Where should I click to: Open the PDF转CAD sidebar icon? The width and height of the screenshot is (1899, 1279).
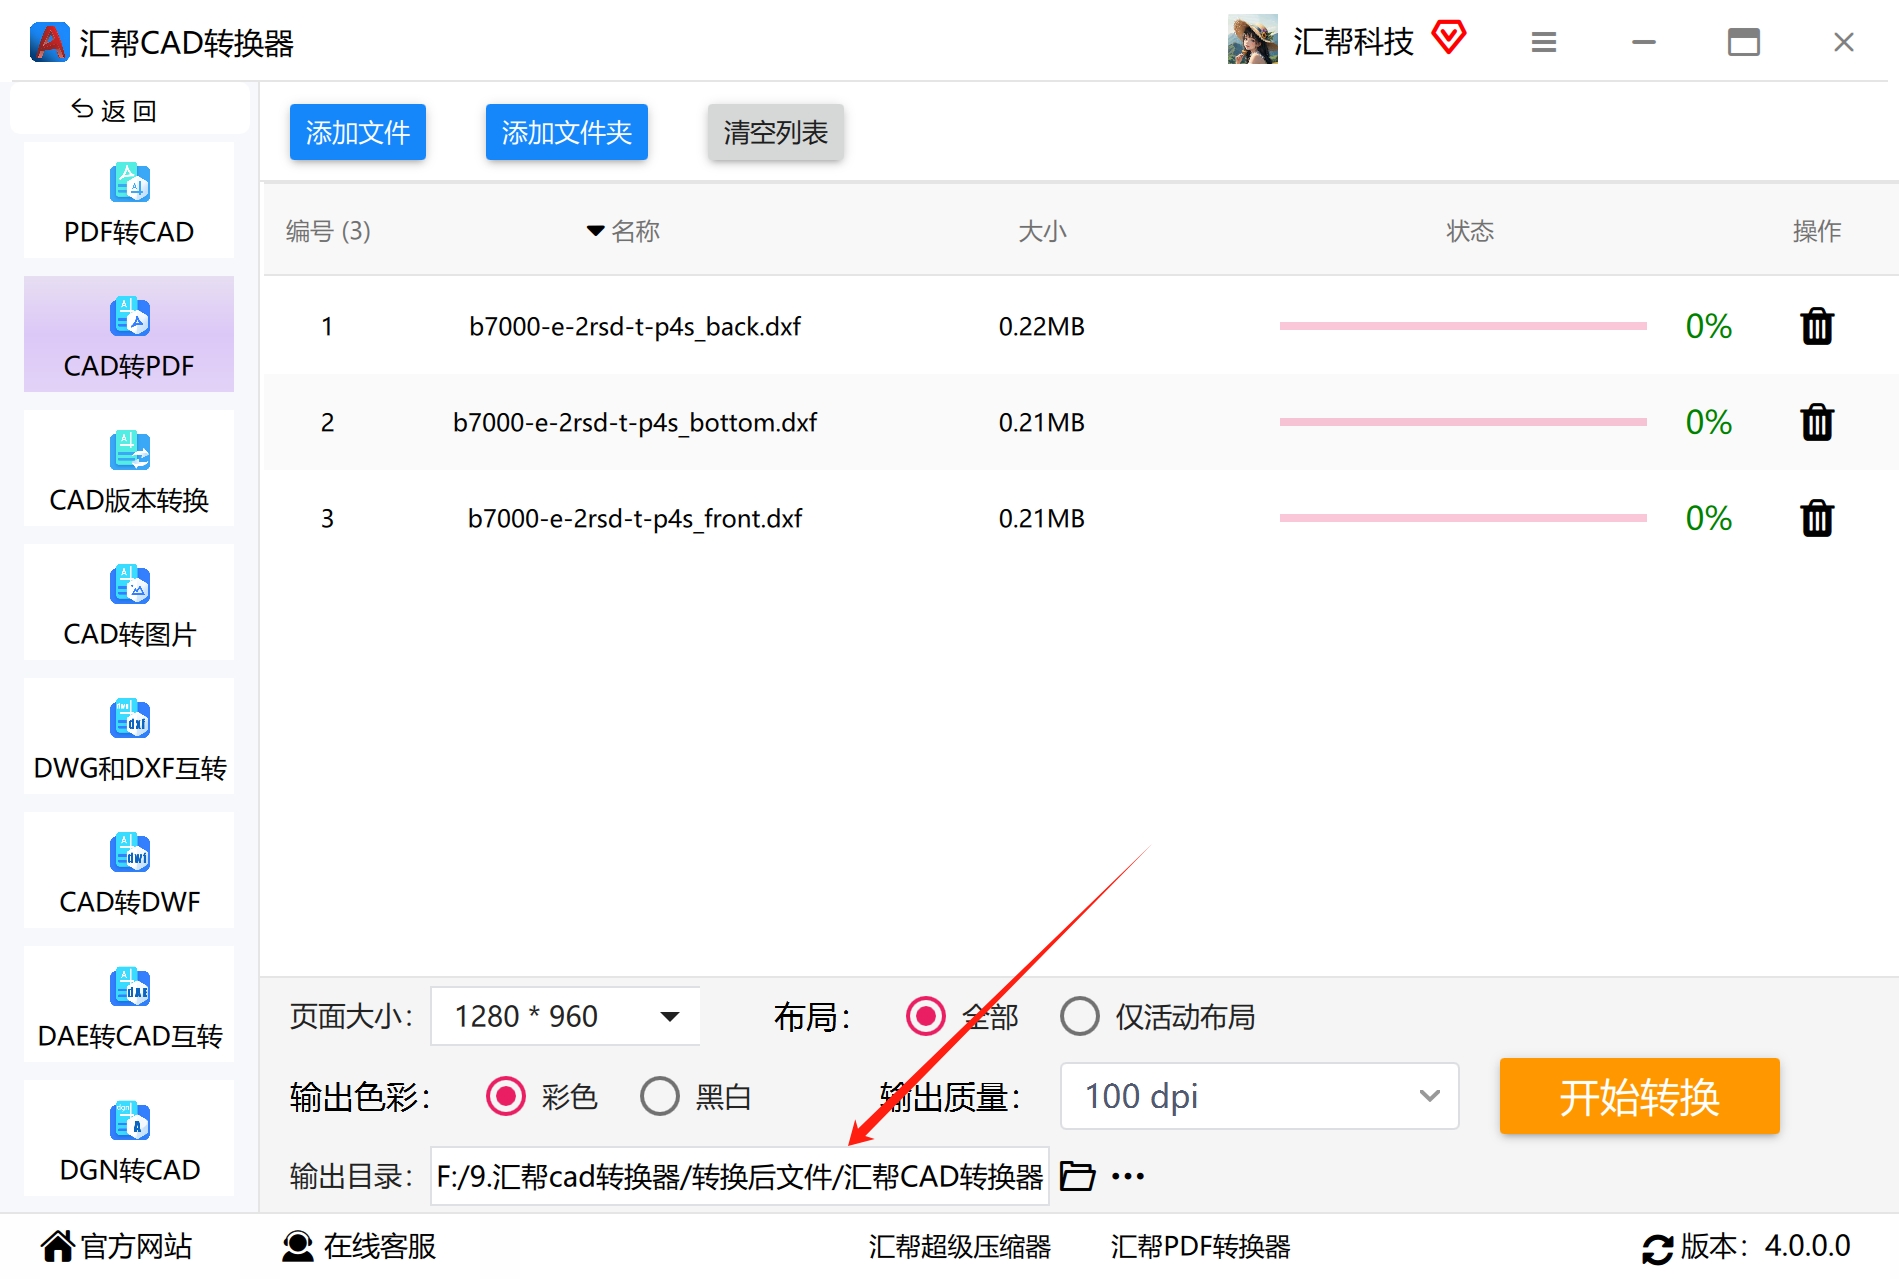coord(129,183)
